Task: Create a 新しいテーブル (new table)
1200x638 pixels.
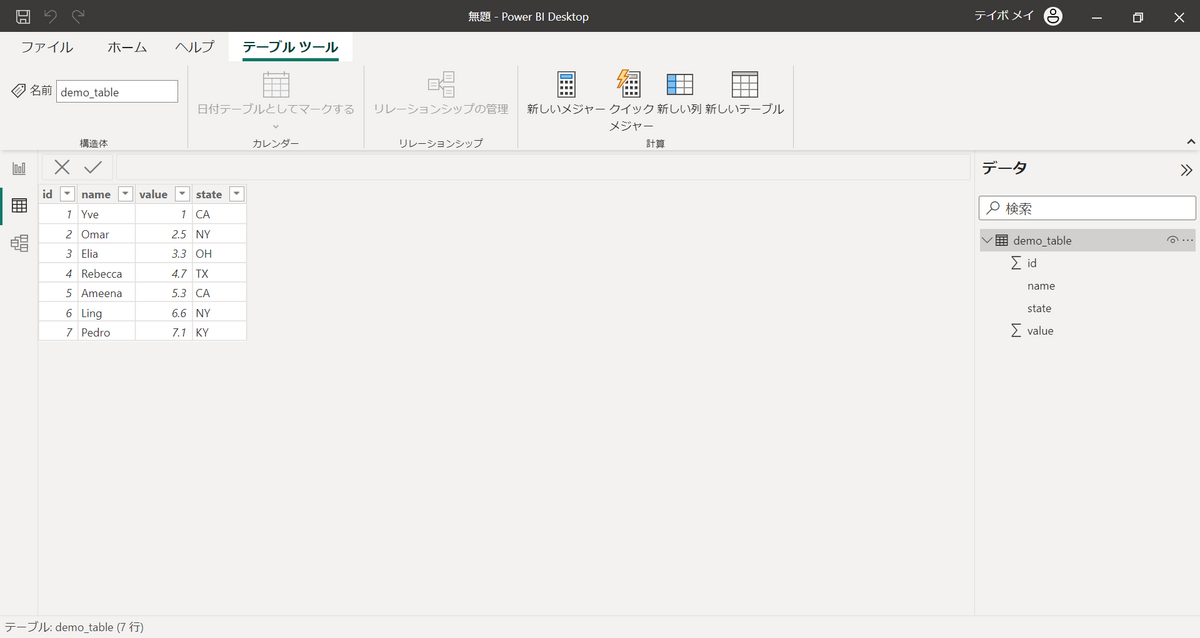Action: pyautogui.click(x=744, y=97)
